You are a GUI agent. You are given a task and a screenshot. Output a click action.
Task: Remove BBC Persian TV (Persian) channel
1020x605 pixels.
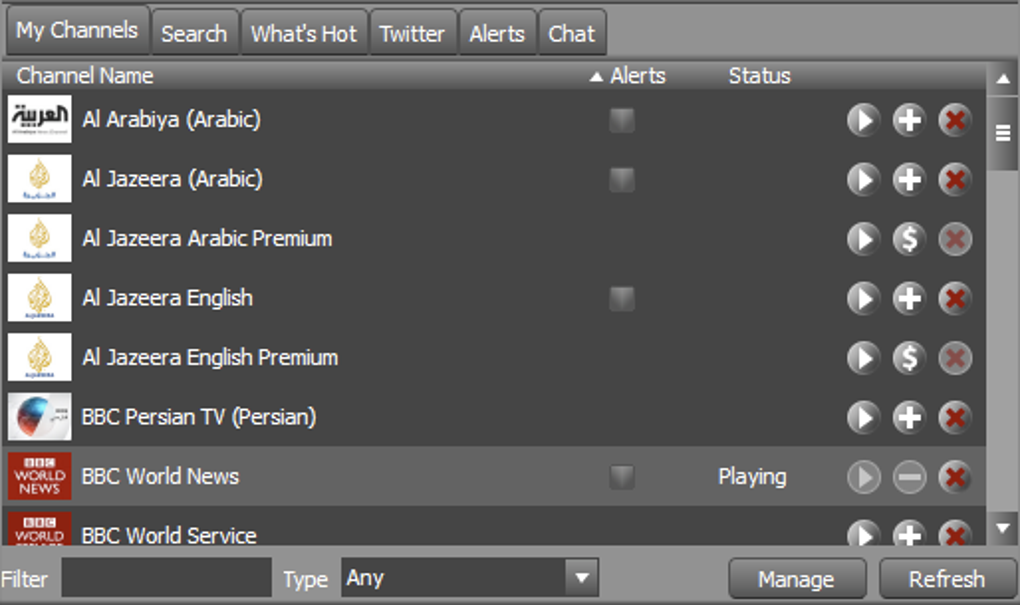tap(955, 418)
